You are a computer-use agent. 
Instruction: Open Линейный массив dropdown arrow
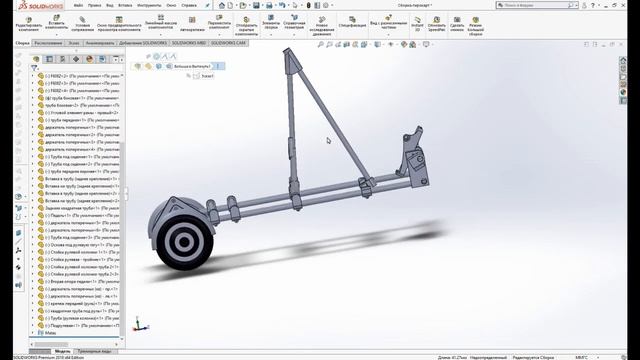point(161,34)
